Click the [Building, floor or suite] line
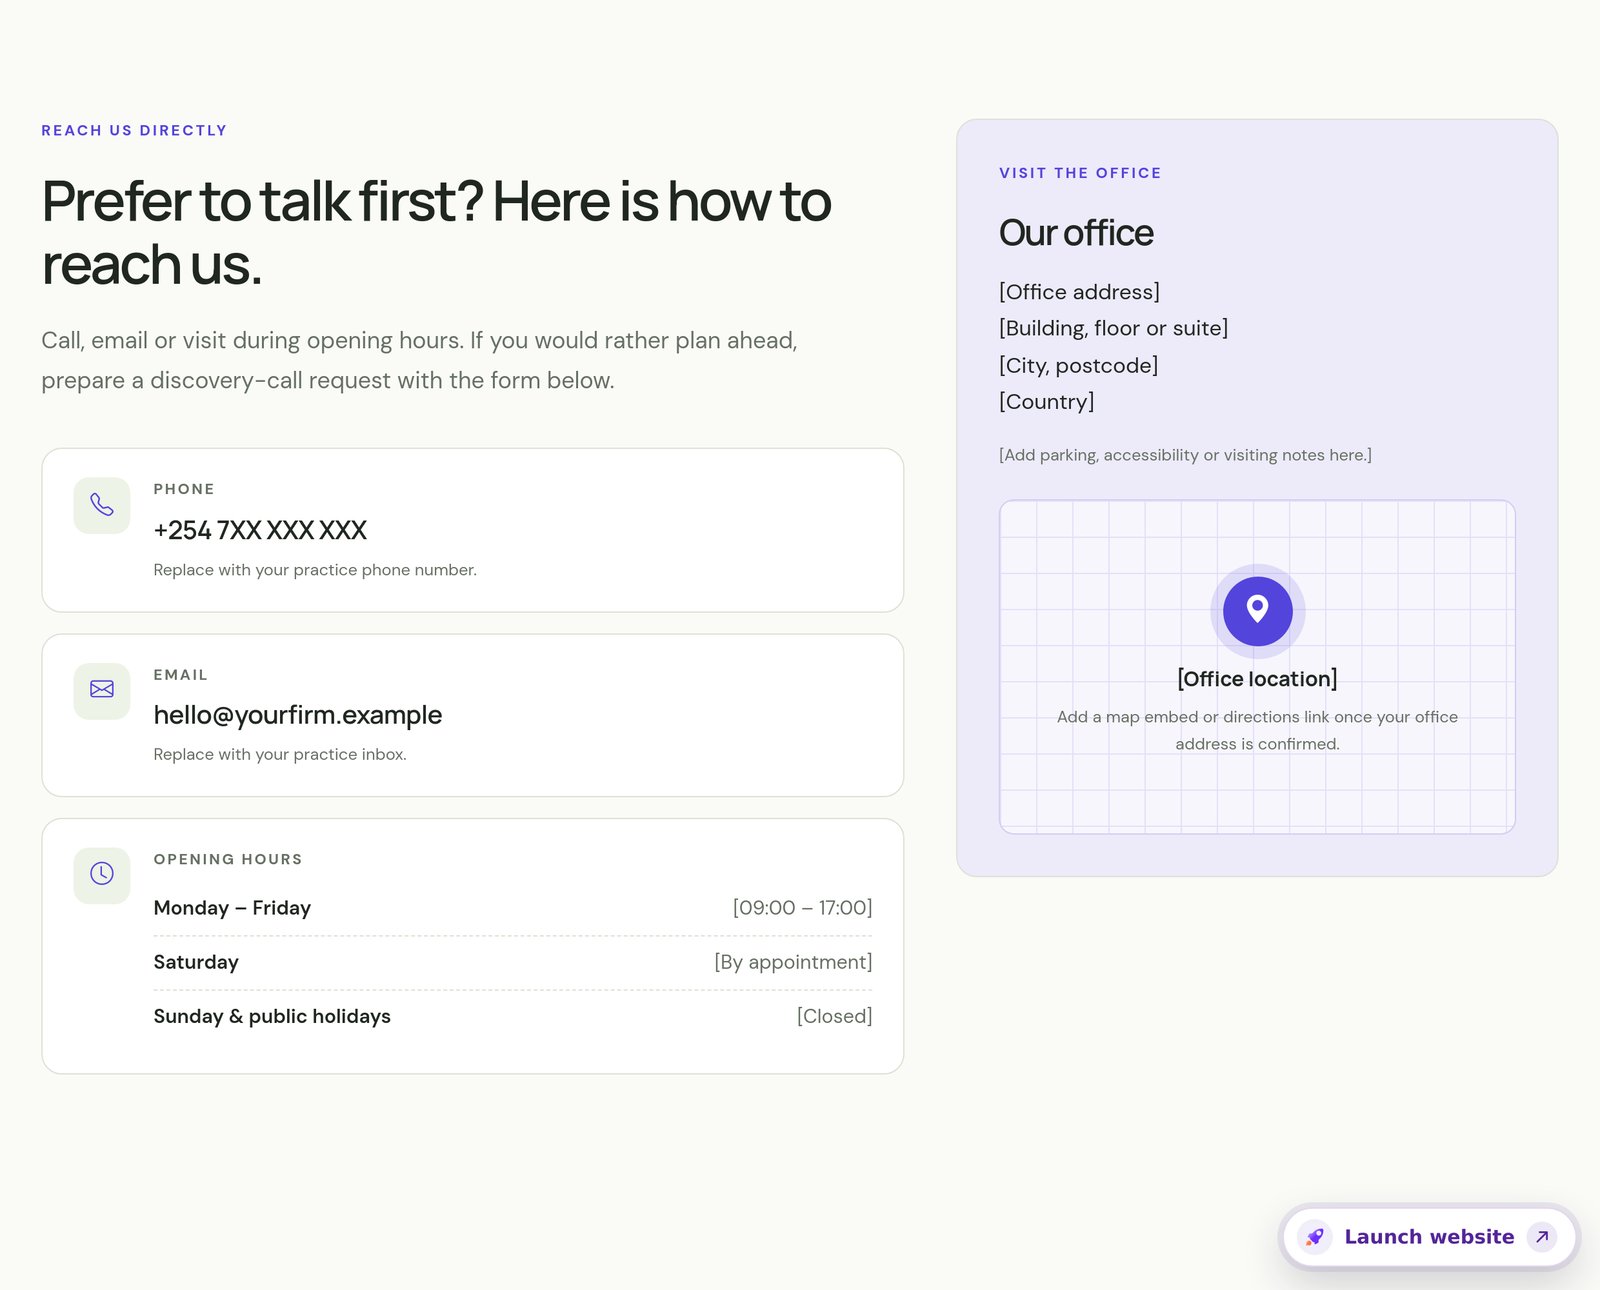1600x1290 pixels. click(x=1113, y=328)
